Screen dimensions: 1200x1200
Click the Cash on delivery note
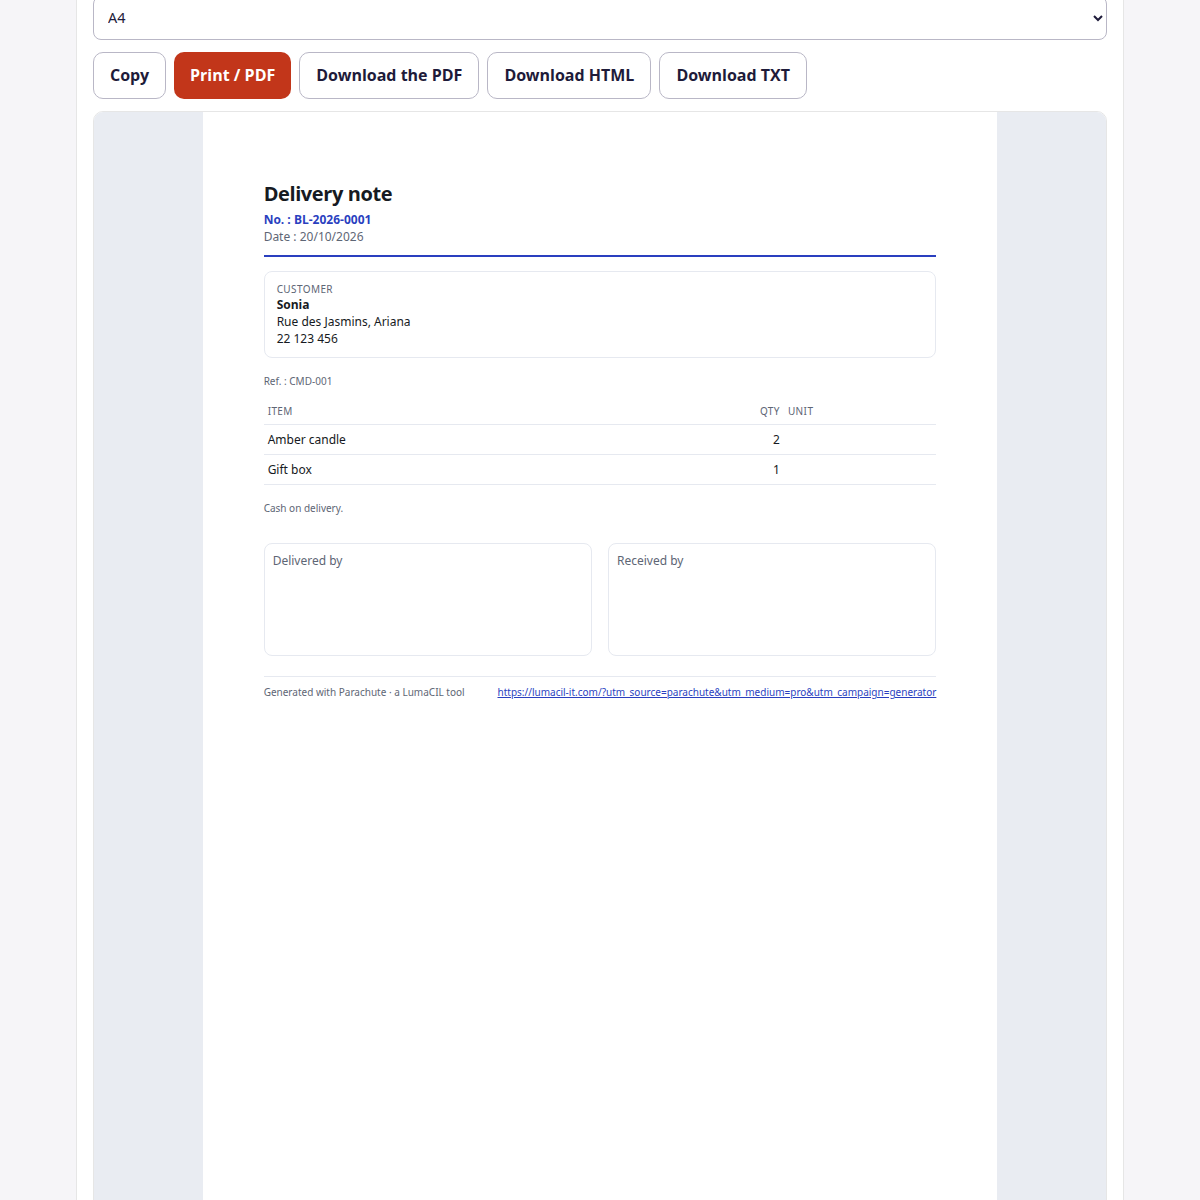point(303,508)
